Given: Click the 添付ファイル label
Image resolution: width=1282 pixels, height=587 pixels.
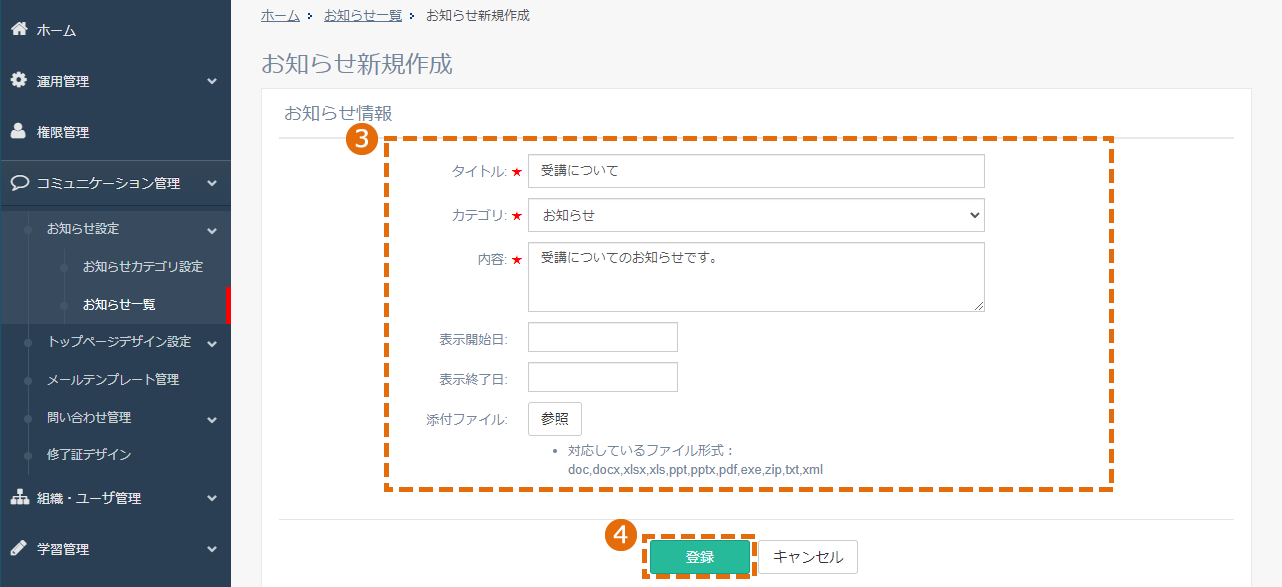Looking at the screenshot, I should point(467,420).
